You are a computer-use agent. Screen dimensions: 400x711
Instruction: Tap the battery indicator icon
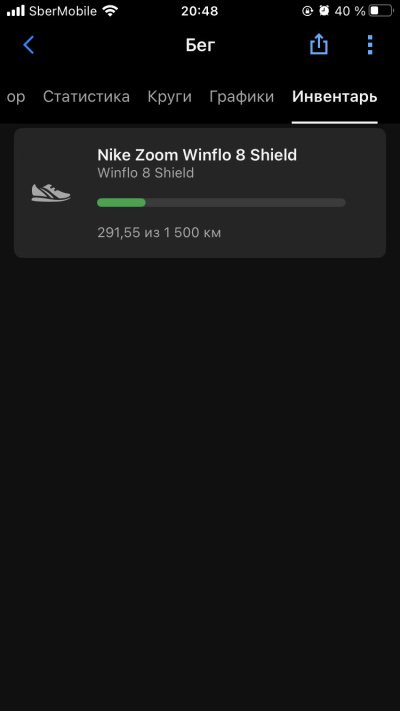[x=380, y=11]
